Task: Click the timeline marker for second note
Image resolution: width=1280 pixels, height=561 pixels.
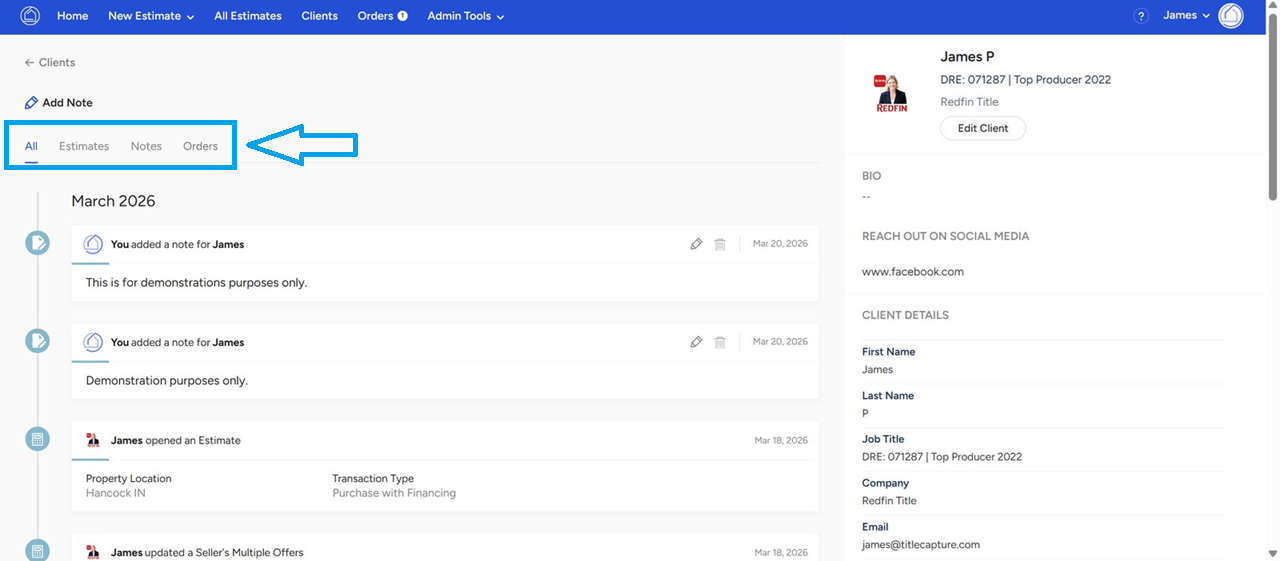Action: click(37, 341)
